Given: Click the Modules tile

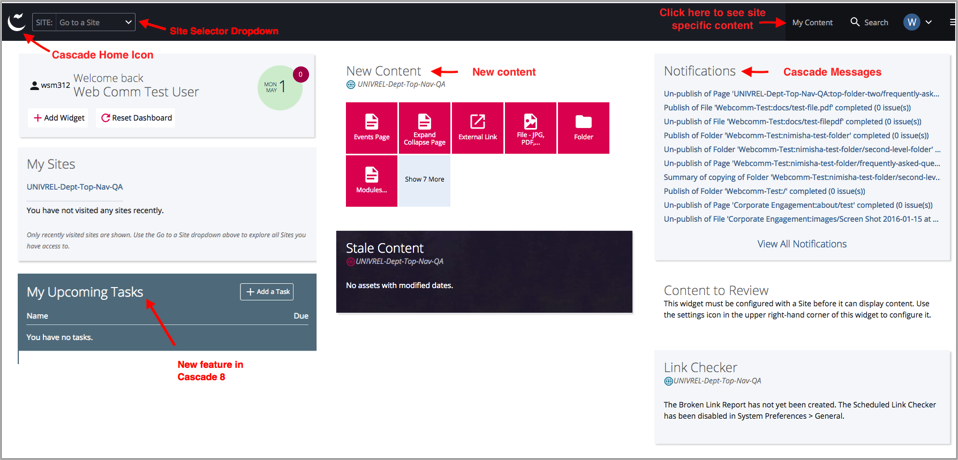Looking at the screenshot, I should coord(371,181).
